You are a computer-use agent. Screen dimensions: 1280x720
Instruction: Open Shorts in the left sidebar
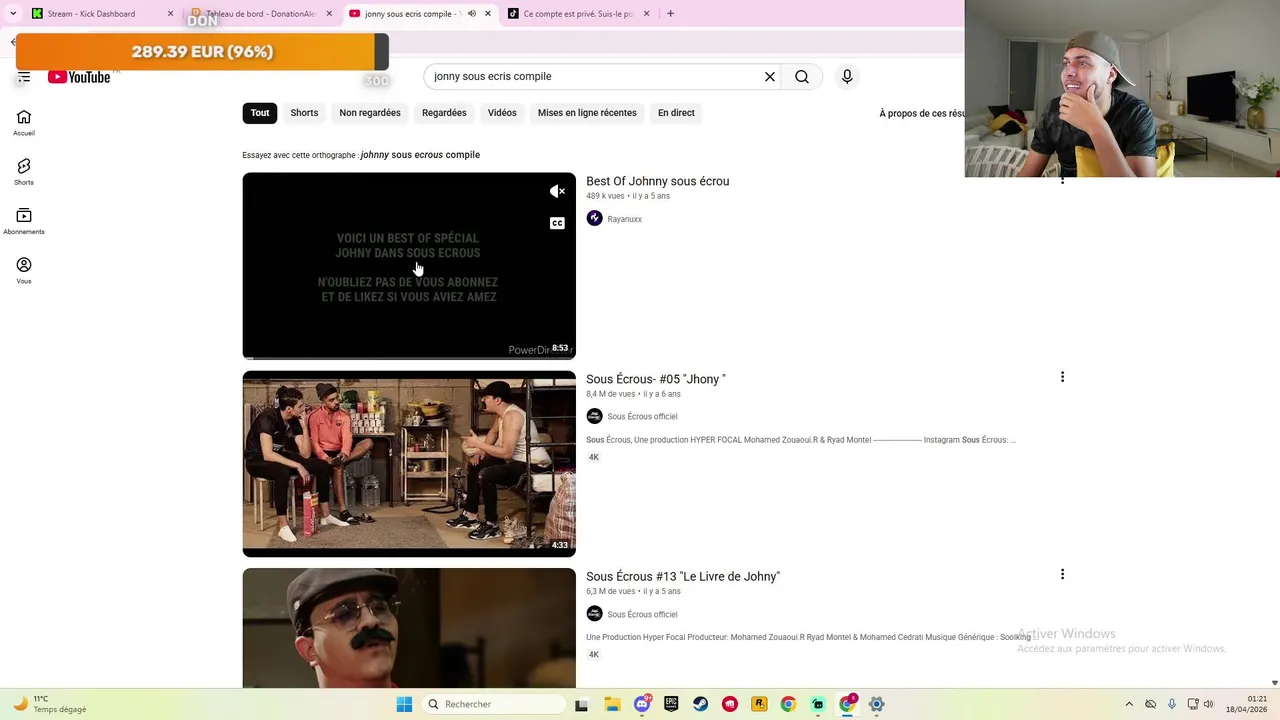(x=24, y=172)
